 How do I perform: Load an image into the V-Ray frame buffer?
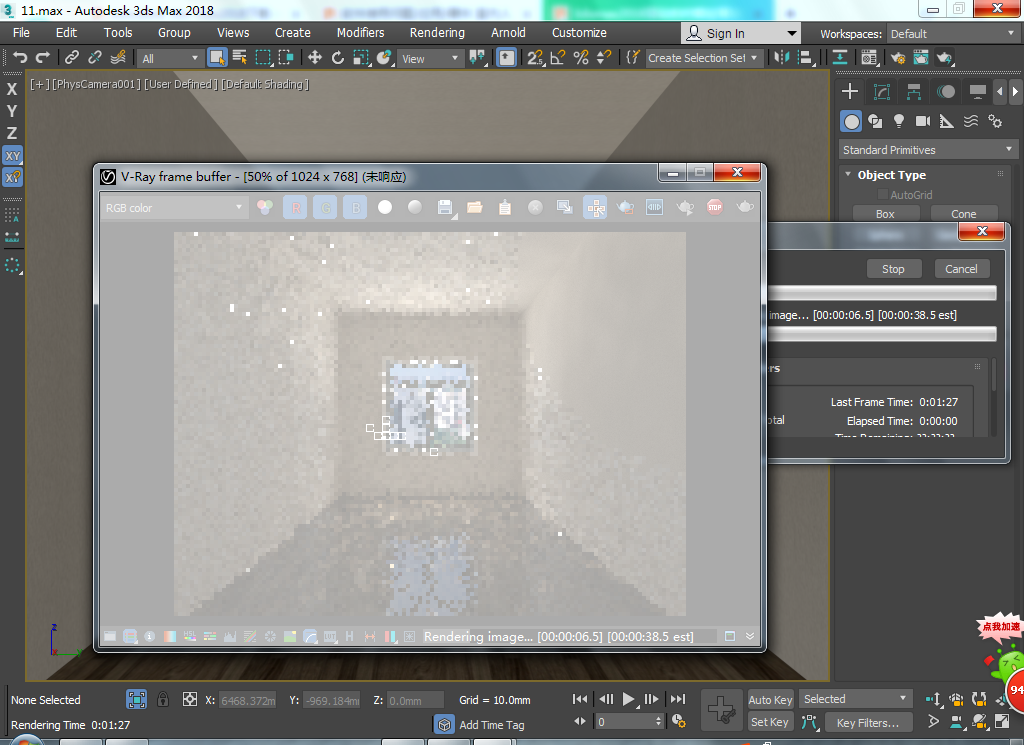475,208
